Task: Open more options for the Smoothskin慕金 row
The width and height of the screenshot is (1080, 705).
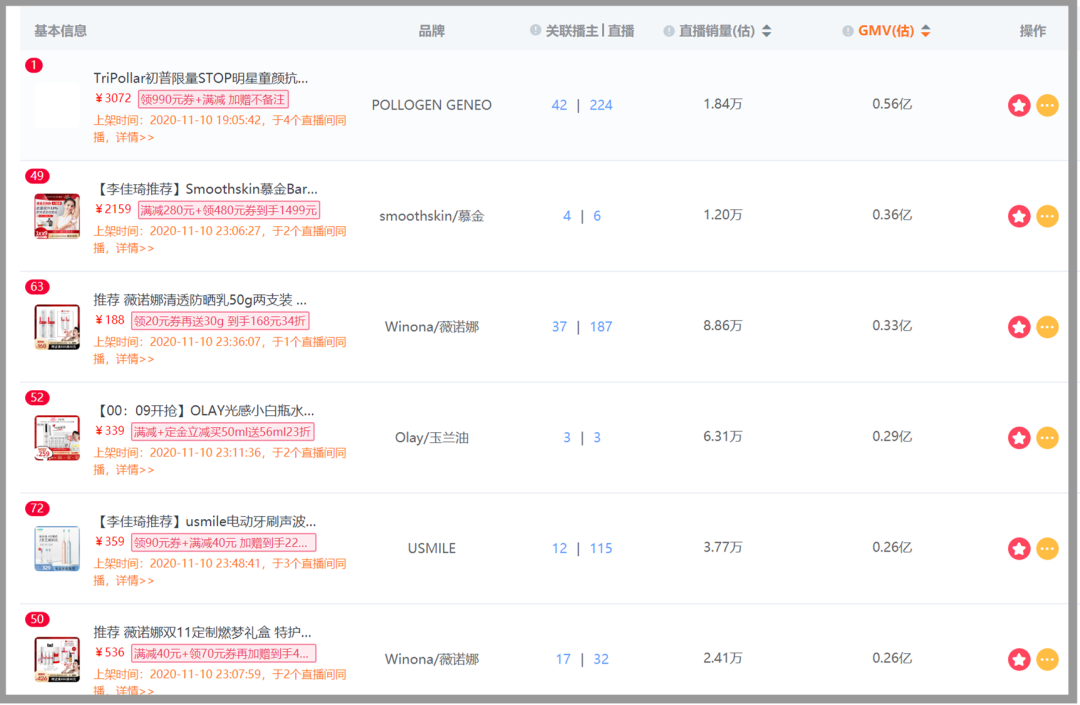Action: click(1047, 216)
